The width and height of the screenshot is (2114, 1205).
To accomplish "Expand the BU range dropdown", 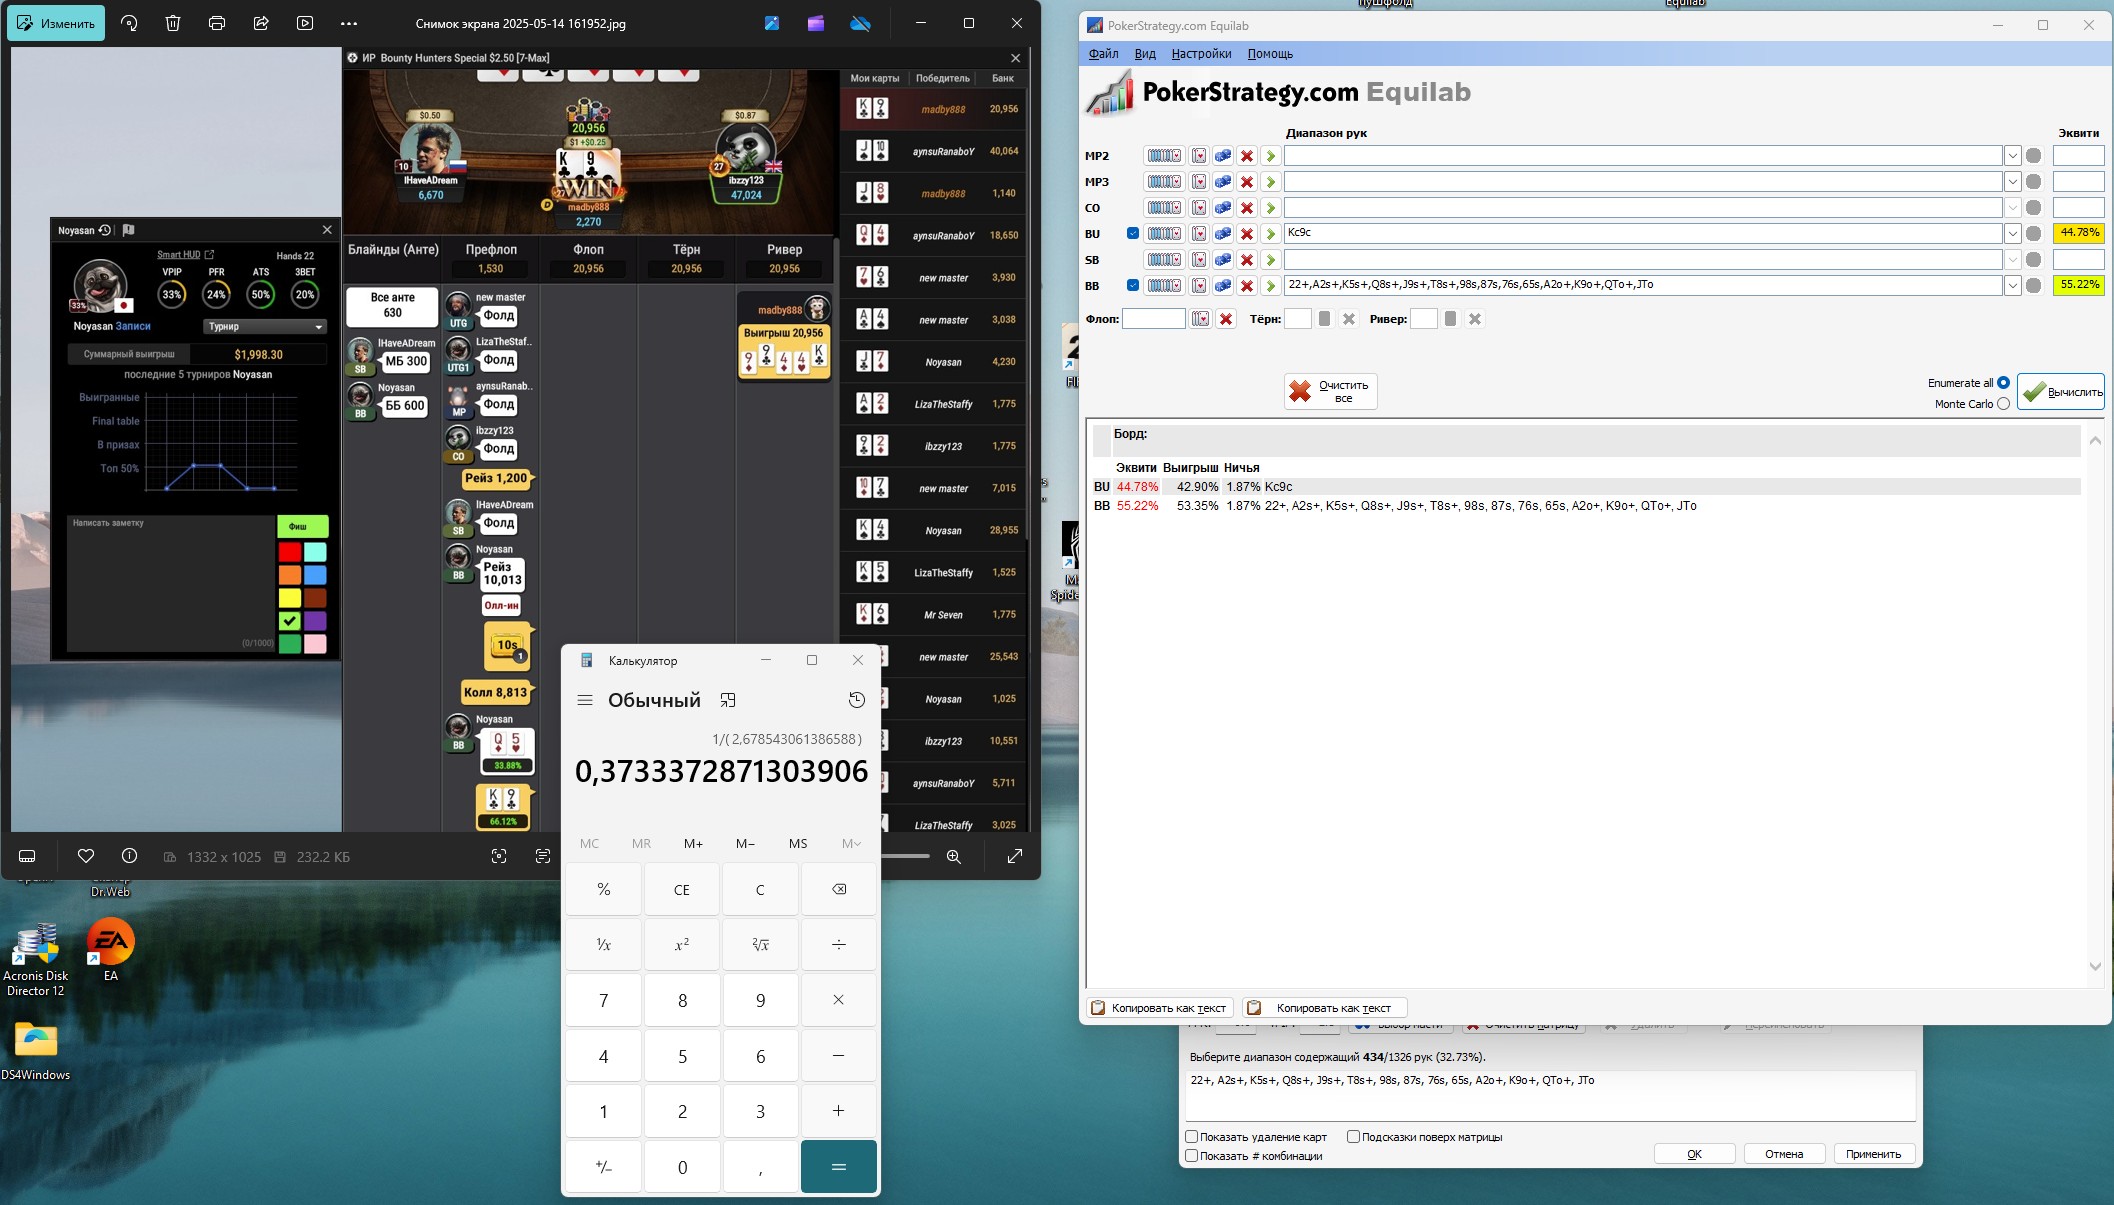I will (x=2013, y=233).
